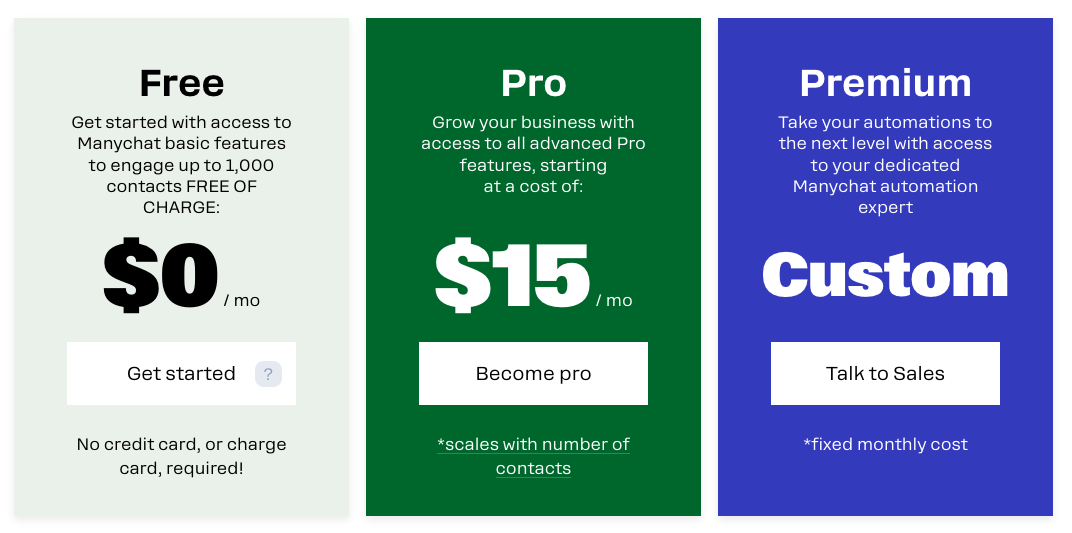Image resolution: width=1072 pixels, height=533 pixels.
Task: Click the Free plan description paragraph
Action: coord(182,165)
